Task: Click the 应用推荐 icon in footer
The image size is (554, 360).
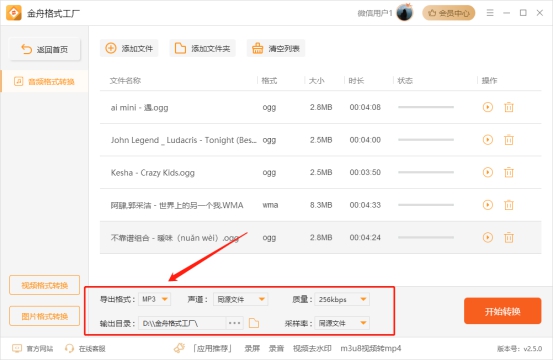Action: (179, 348)
